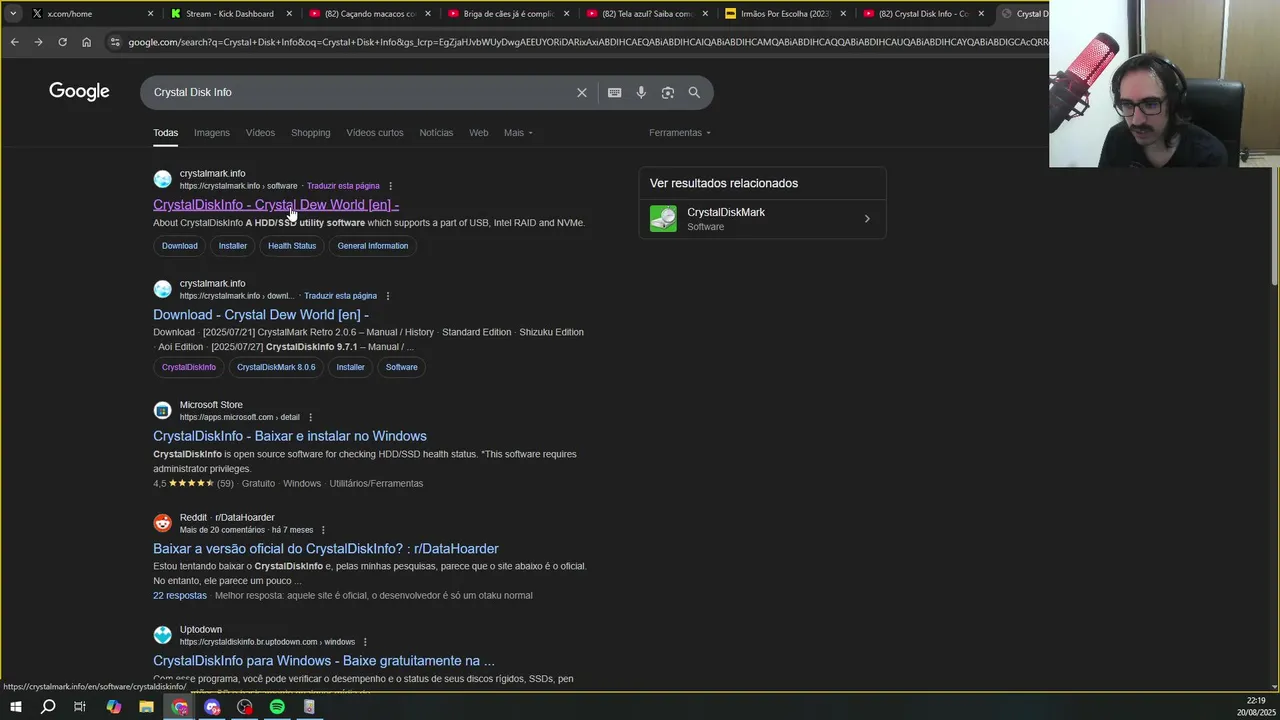
Task: Open more options for second crystalmark.info result
Action: (x=388, y=296)
